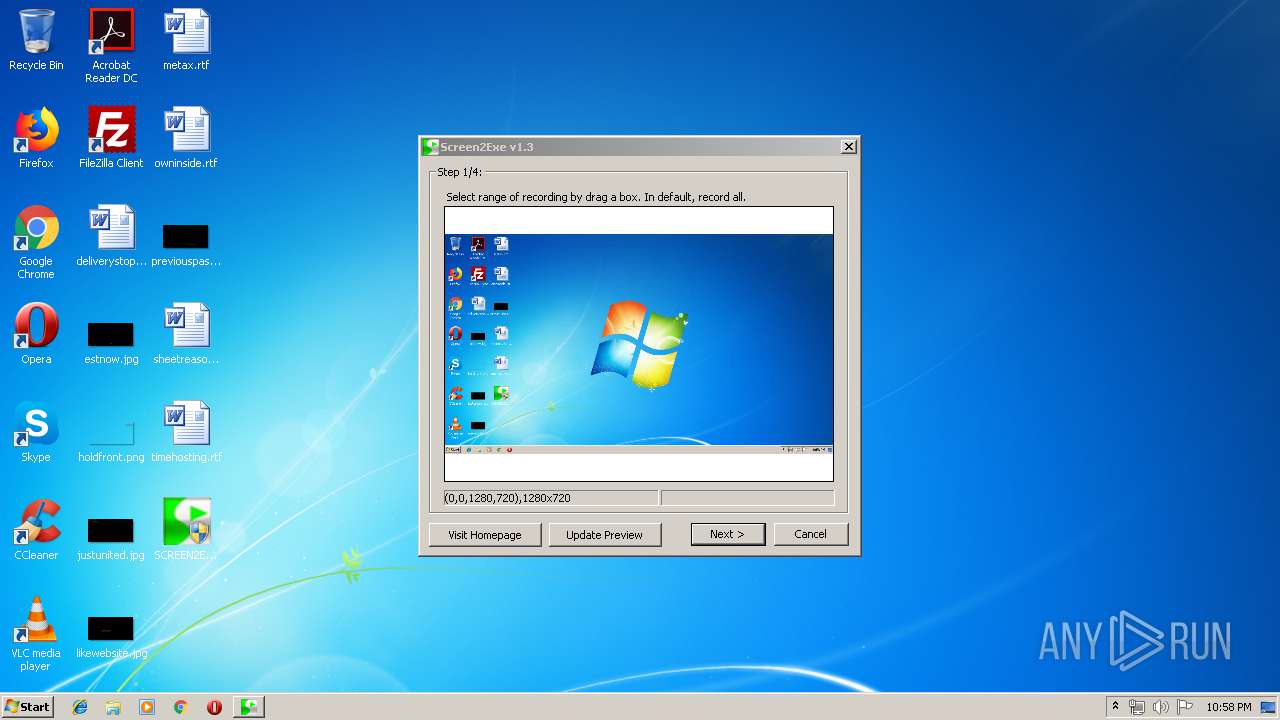Open the Windows Start menu
The height and width of the screenshot is (720, 1280).
pos(27,707)
